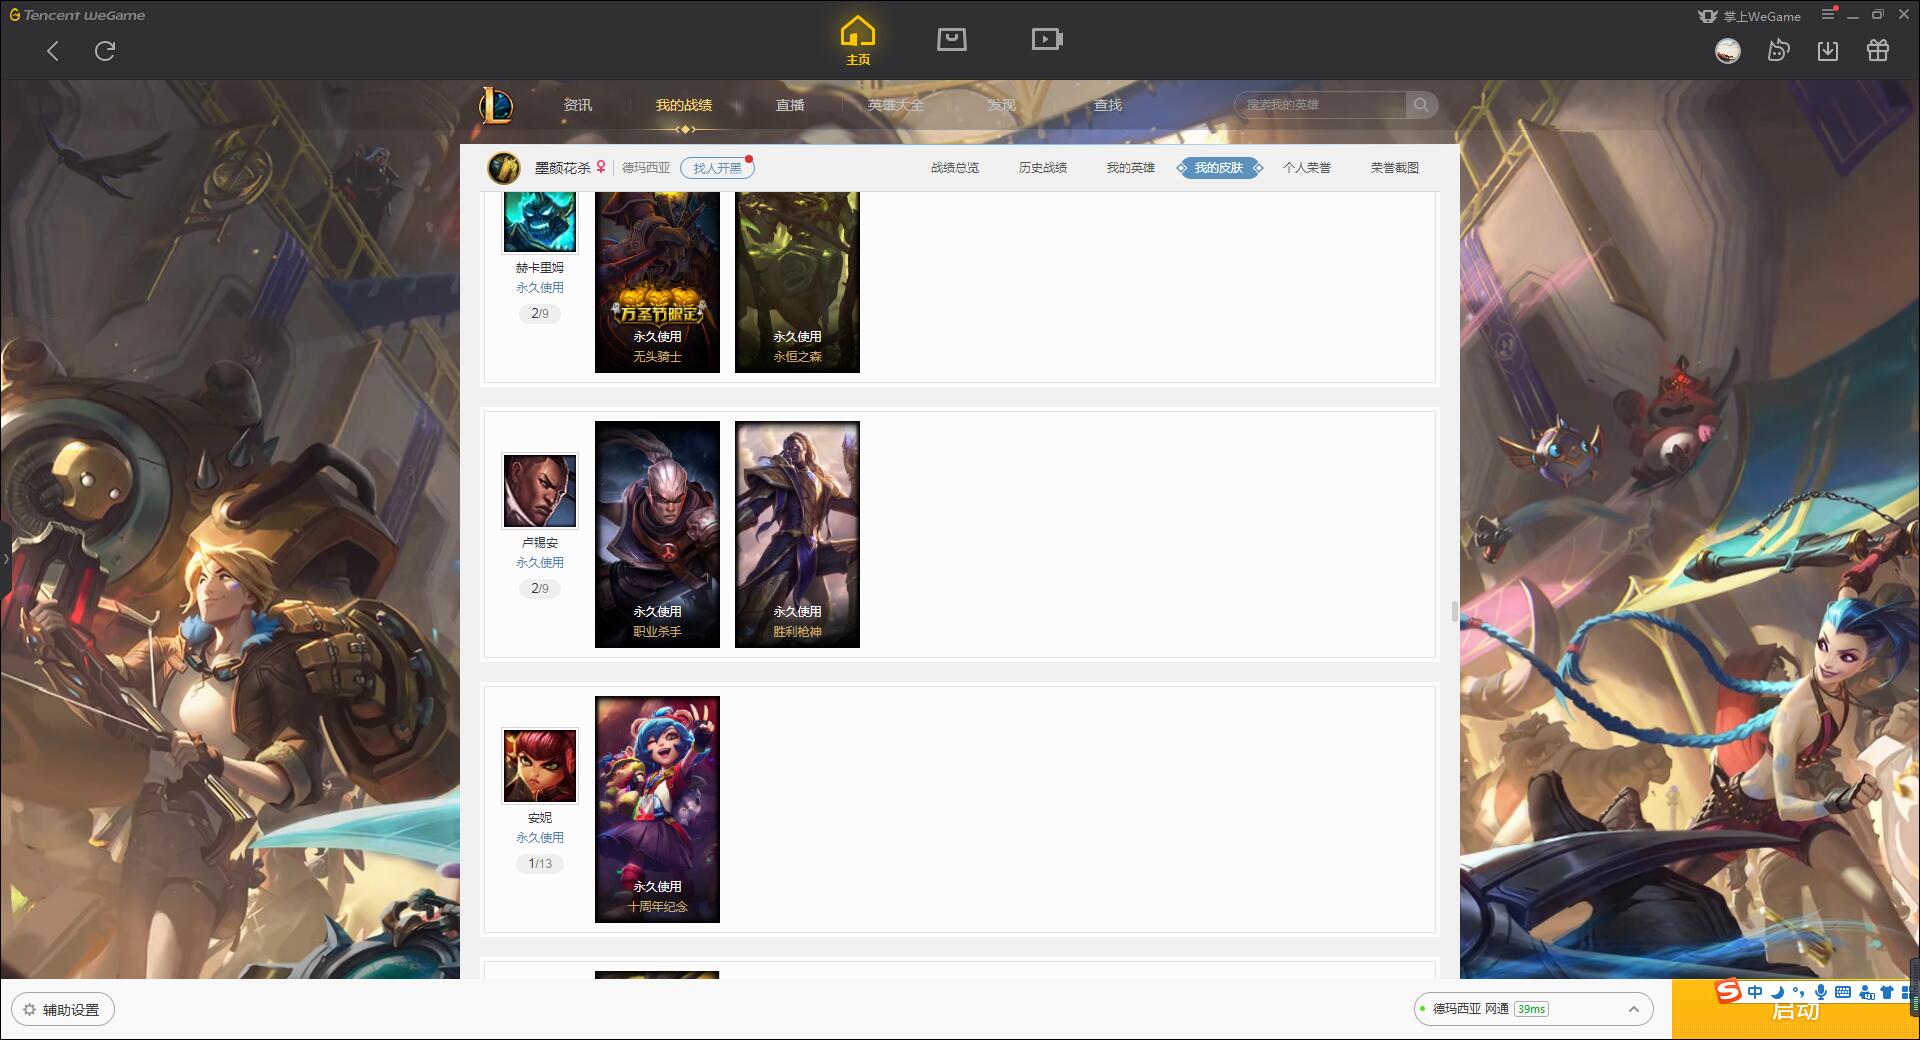
Task: Open the download manager icon
Action: (1828, 50)
